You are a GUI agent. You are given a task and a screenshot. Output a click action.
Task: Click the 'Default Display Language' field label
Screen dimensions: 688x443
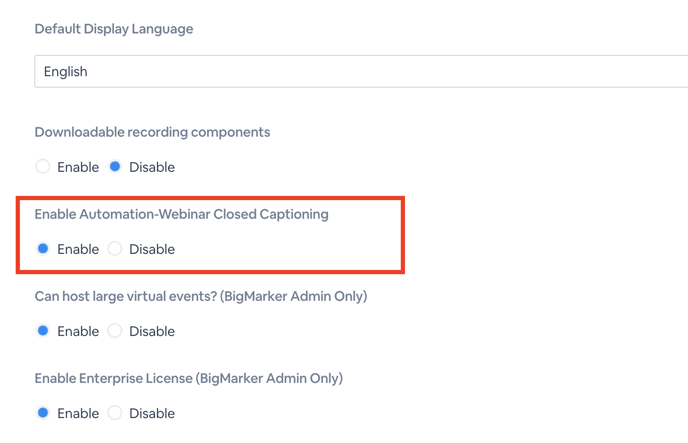(114, 29)
